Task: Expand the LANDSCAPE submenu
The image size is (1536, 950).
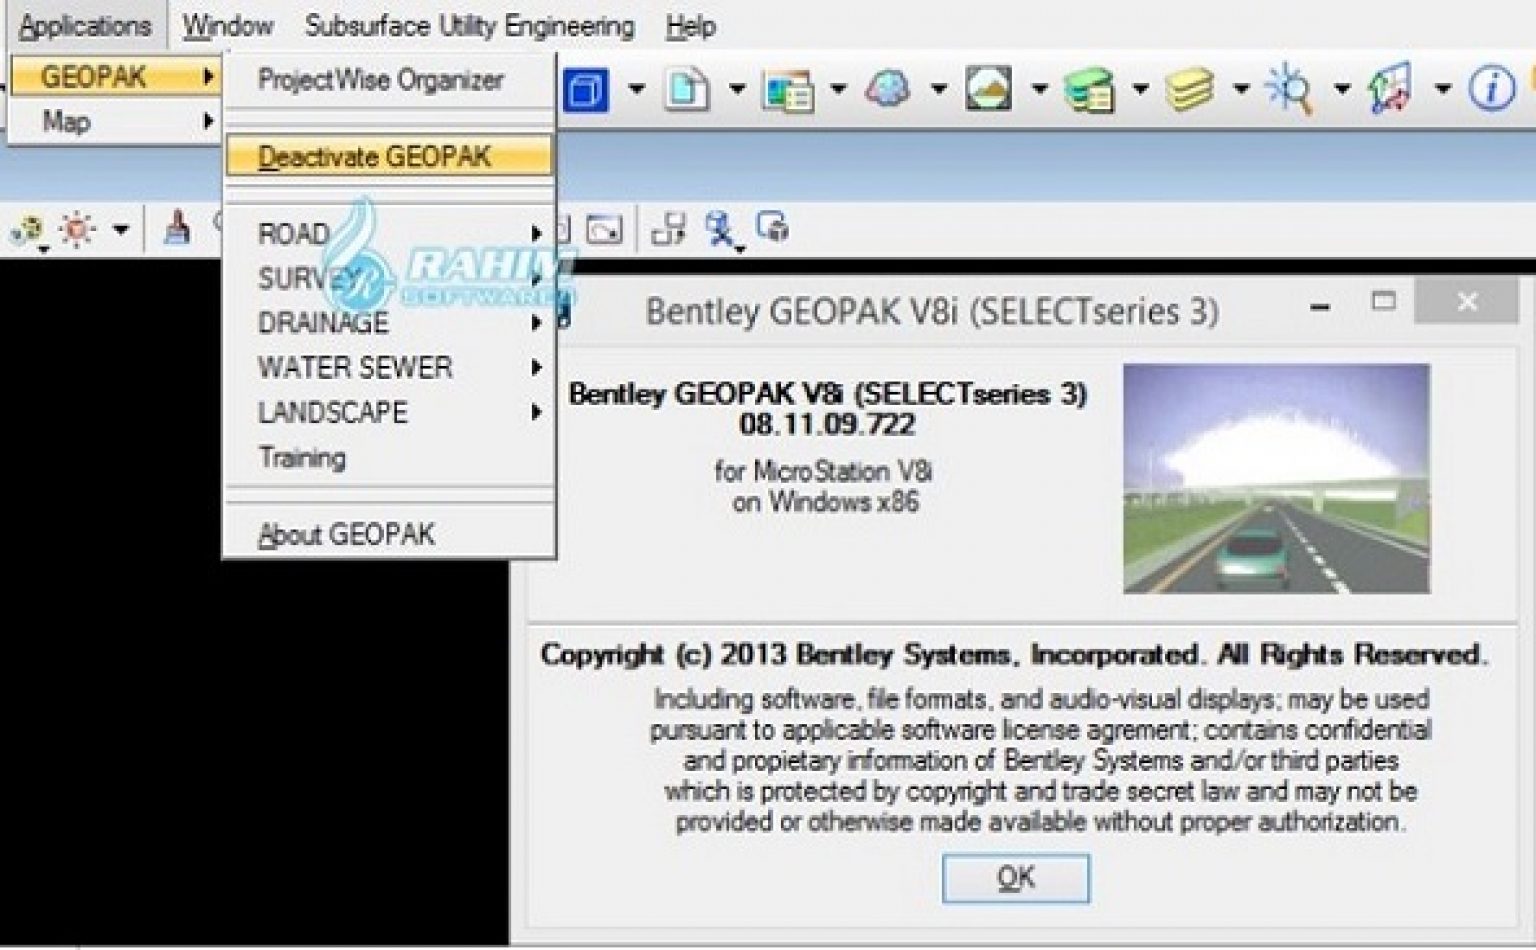Action: [x=389, y=413]
